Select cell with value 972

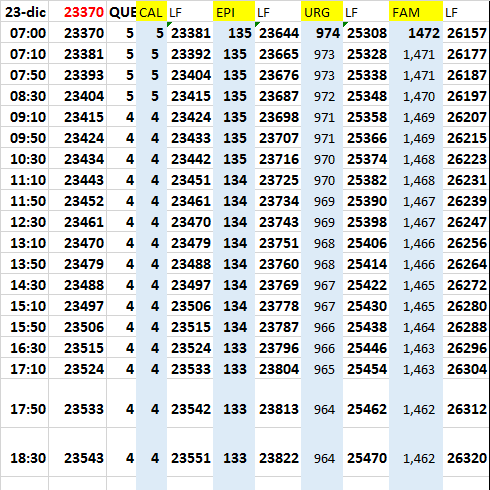tap(322, 96)
